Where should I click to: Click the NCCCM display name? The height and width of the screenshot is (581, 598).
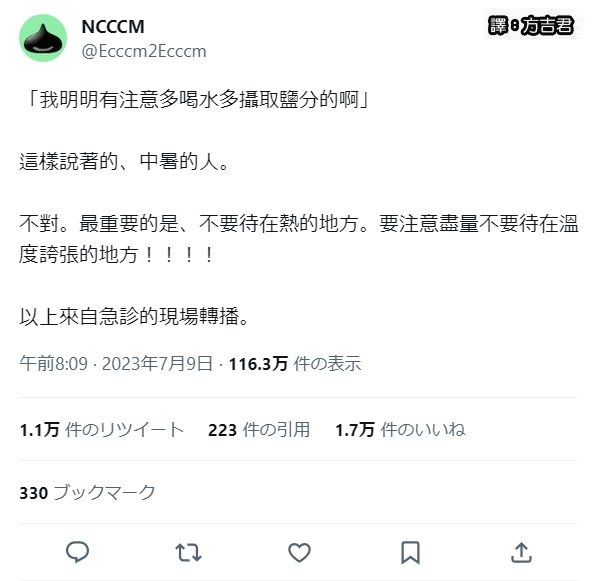pyautogui.click(x=113, y=27)
